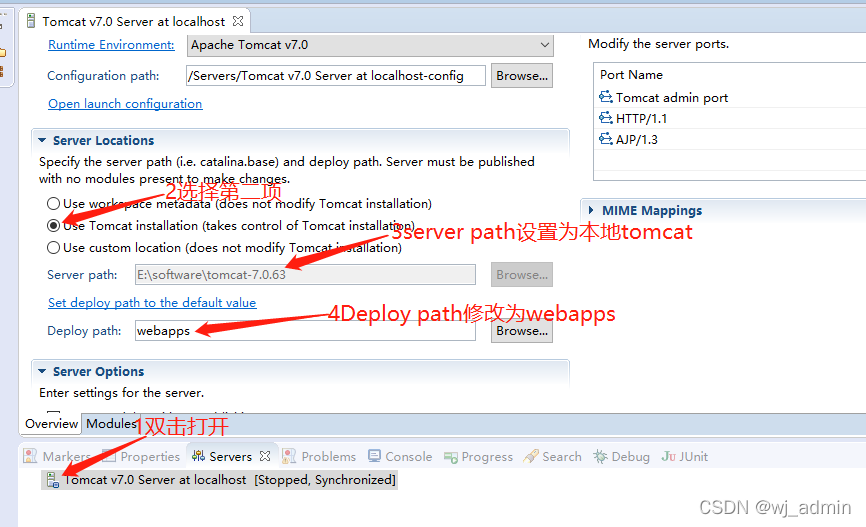Image resolution: width=866 pixels, height=527 pixels.
Task: Click Browse next to Deploy path
Action: (522, 331)
